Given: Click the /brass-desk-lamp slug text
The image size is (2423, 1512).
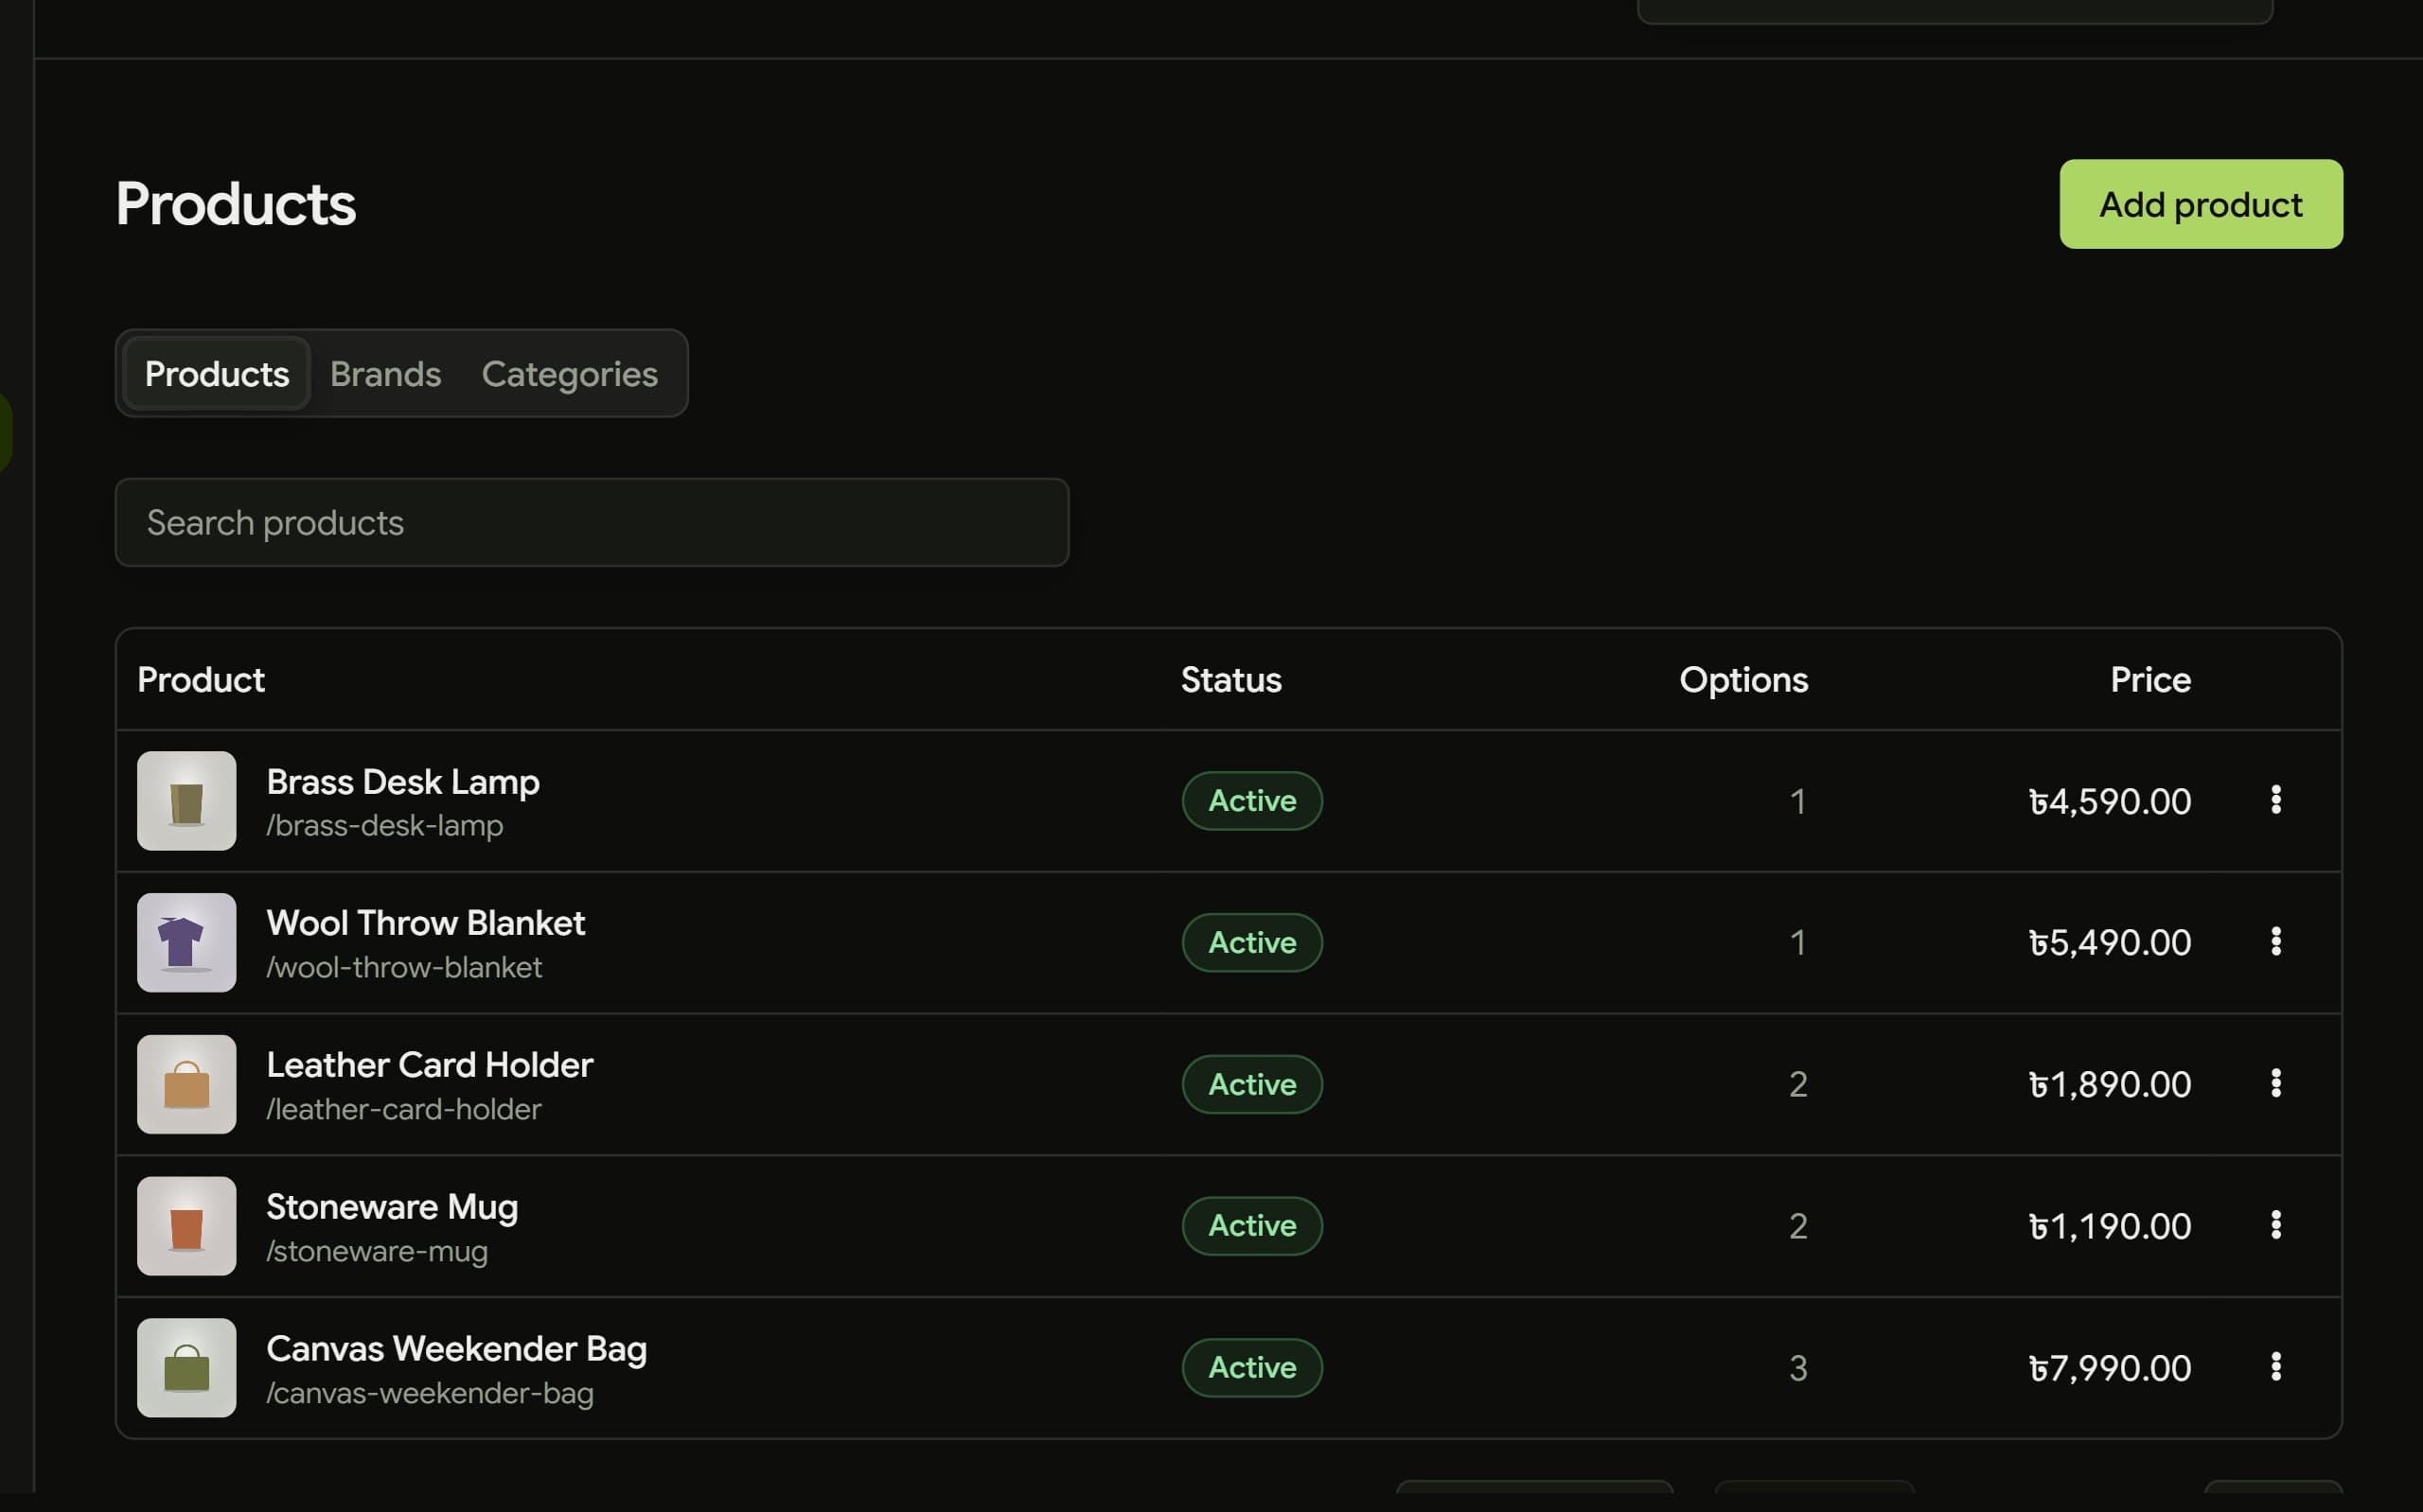Looking at the screenshot, I should click(385, 826).
